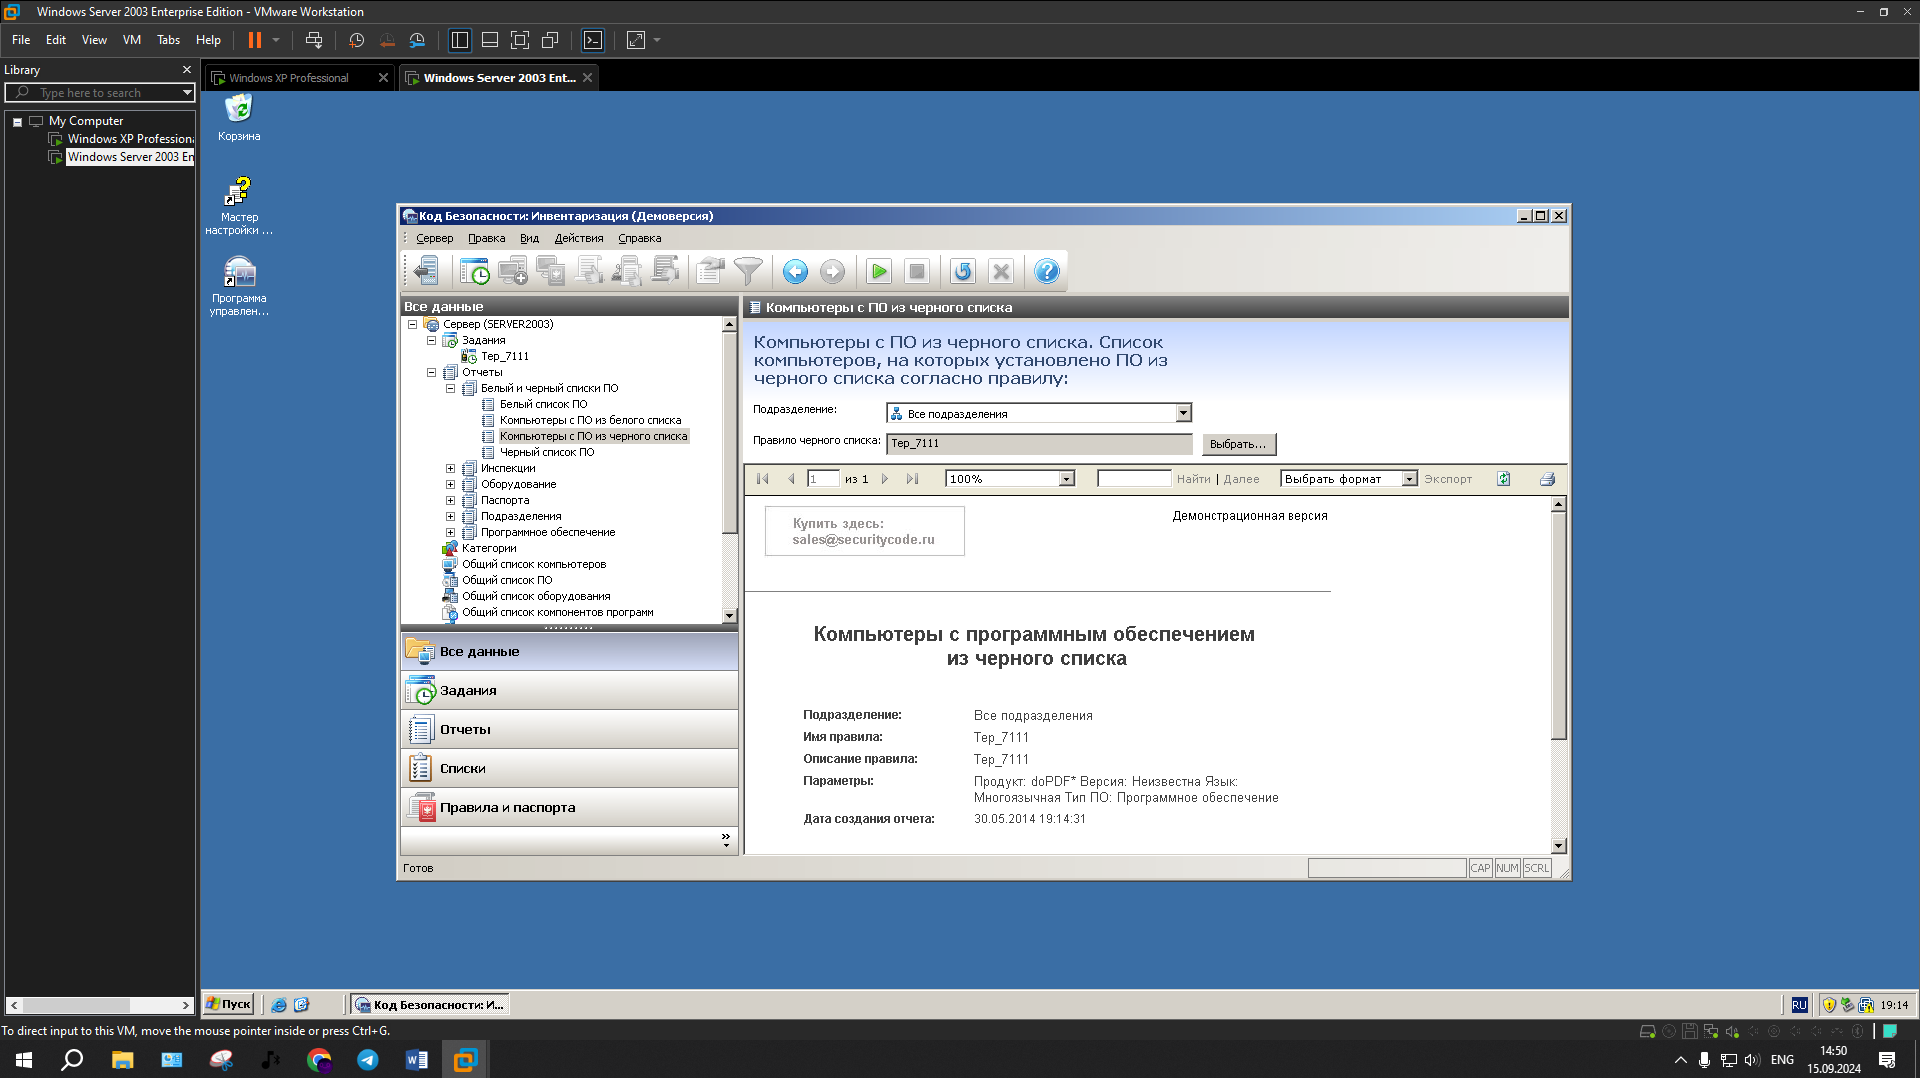Click the properties hand-with-list toolbar icon
Viewport: 1920px width, 1078px height.
click(710, 271)
